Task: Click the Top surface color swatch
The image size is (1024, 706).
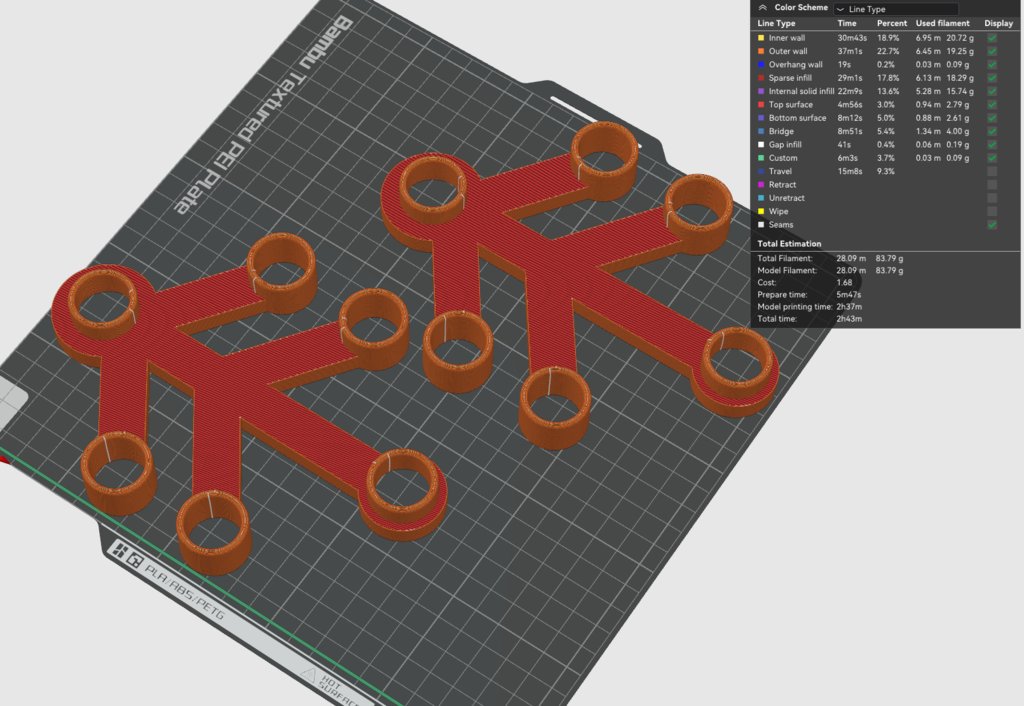Action: pyautogui.click(x=761, y=104)
